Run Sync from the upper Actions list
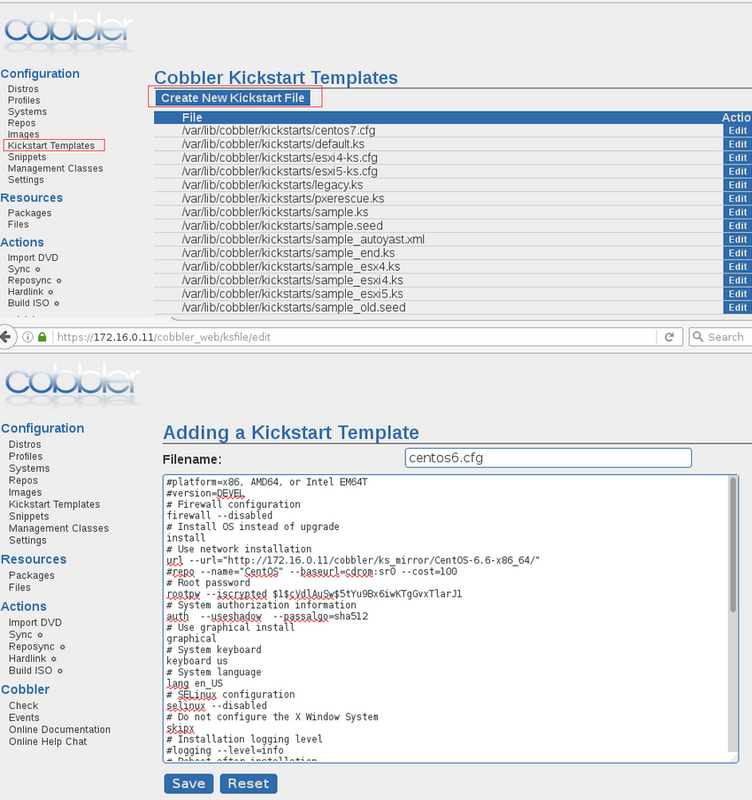This screenshot has height=800, width=752. (x=19, y=269)
